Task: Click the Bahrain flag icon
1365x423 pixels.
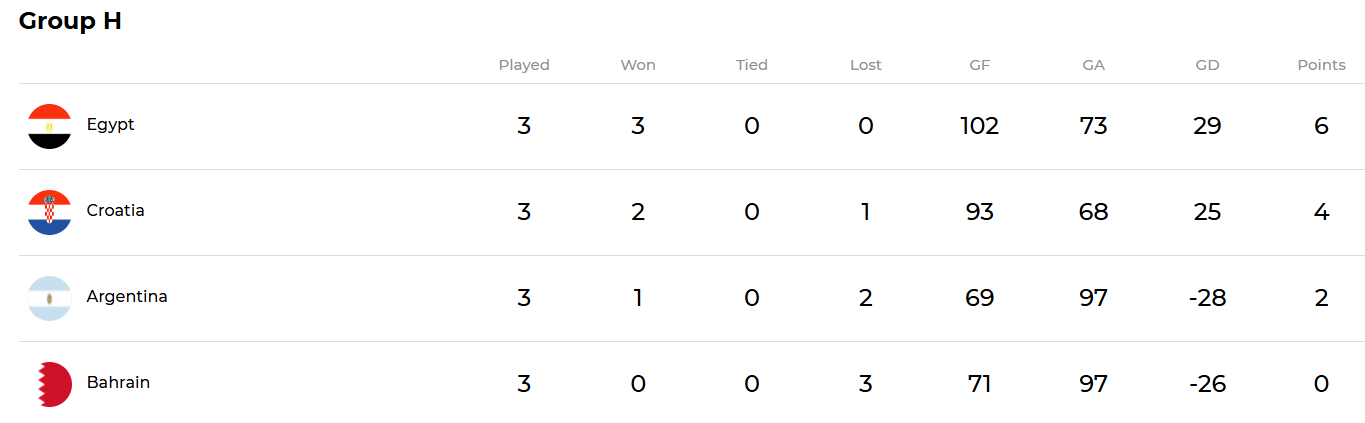Action: click(x=50, y=384)
